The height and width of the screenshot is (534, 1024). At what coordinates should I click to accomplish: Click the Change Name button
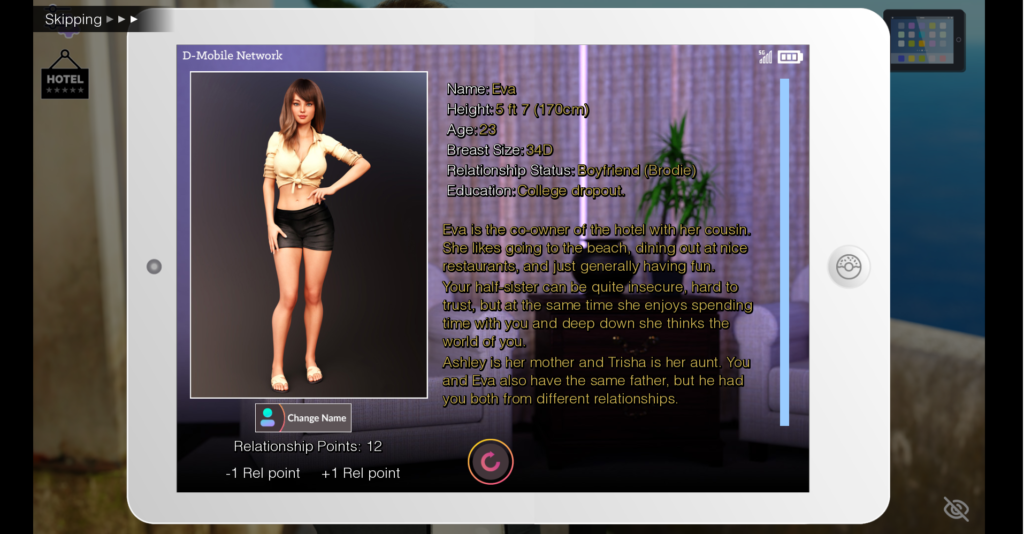pos(316,418)
